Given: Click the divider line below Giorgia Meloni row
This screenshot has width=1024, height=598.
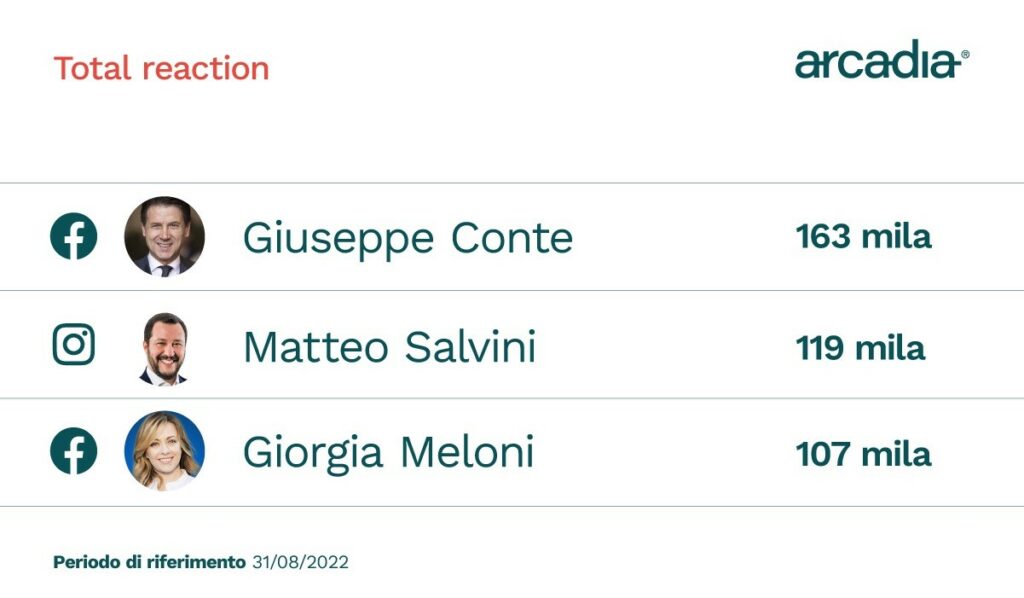Looking at the screenshot, I should point(512,507).
